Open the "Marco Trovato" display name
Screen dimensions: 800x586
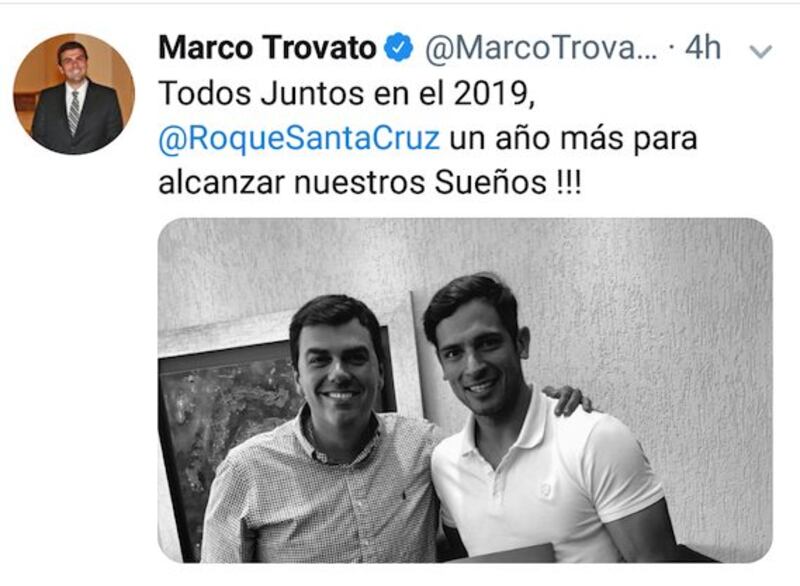267,48
